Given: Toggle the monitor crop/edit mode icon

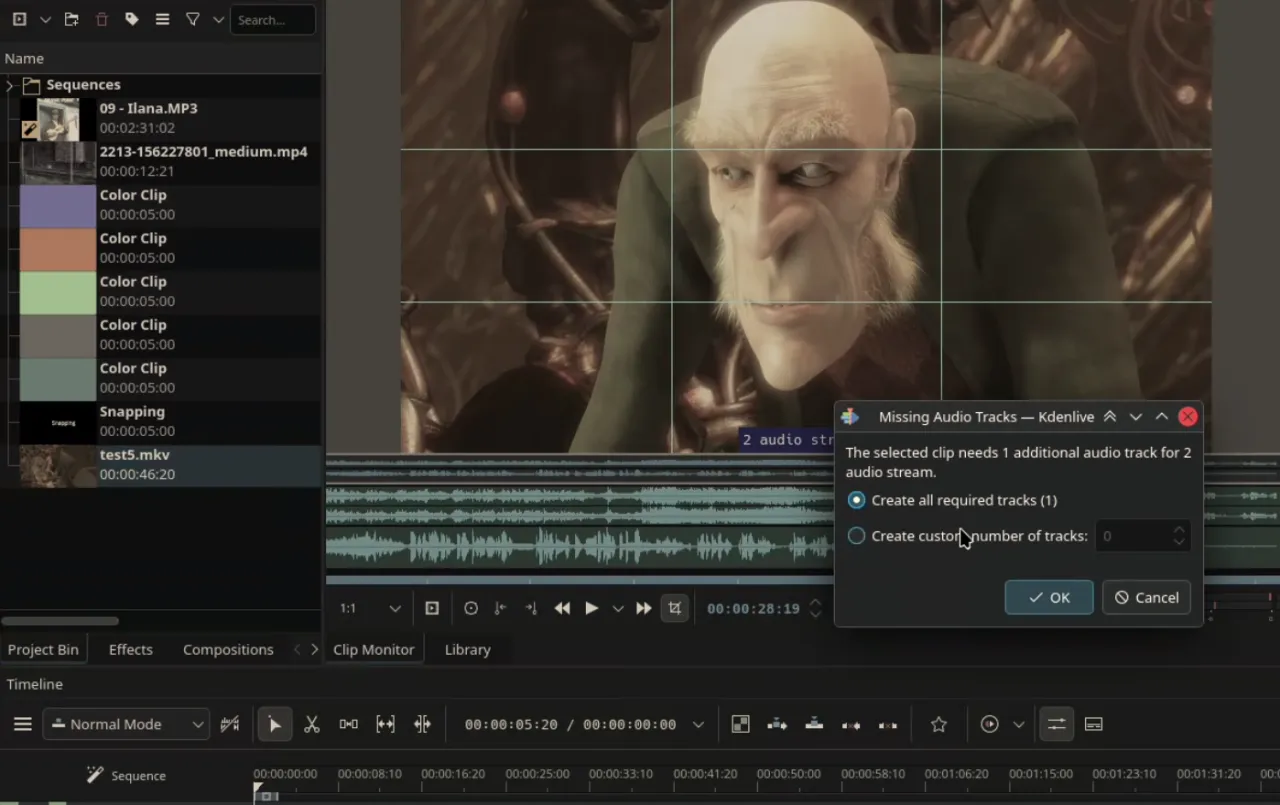Looking at the screenshot, I should pos(675,608).
